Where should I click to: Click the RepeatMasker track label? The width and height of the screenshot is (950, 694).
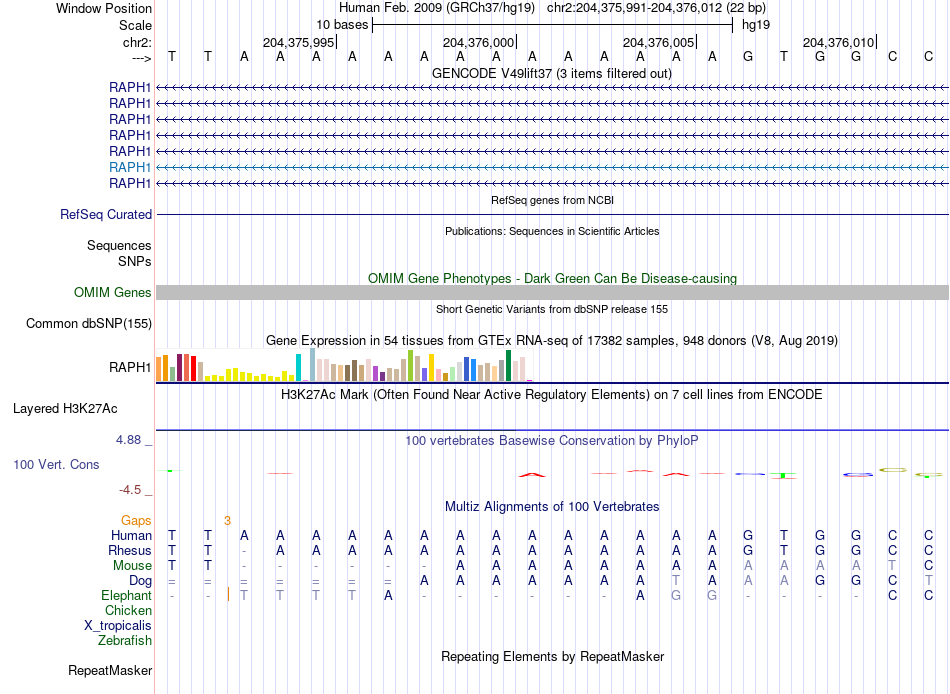pos(110,671)
